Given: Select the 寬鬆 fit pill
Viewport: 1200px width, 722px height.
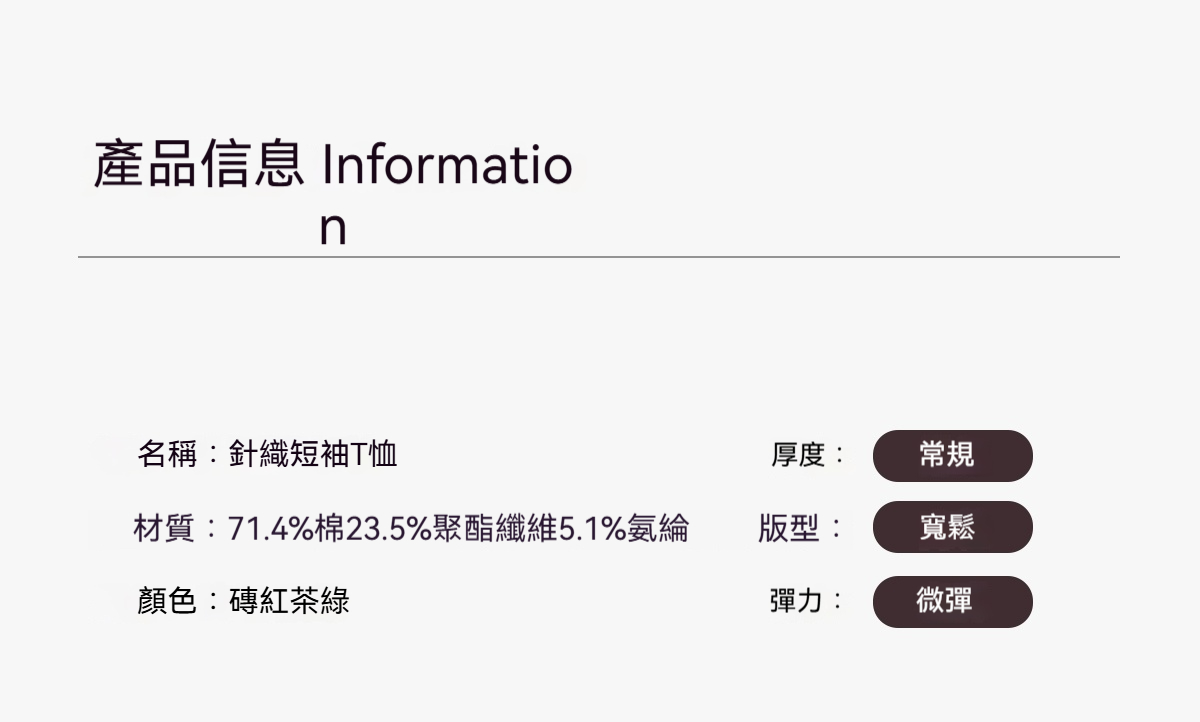Looking at the screenshot, I should tap(952, 527).
